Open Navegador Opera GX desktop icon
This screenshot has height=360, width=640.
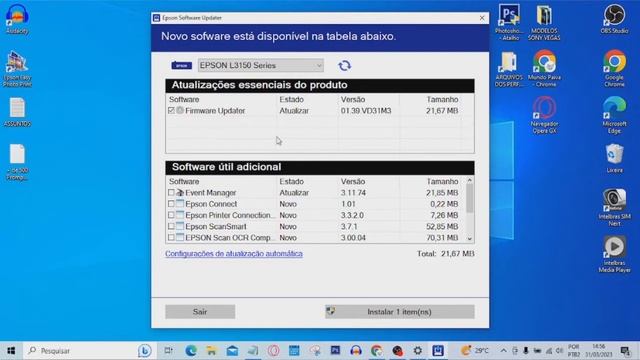[544, 115]
